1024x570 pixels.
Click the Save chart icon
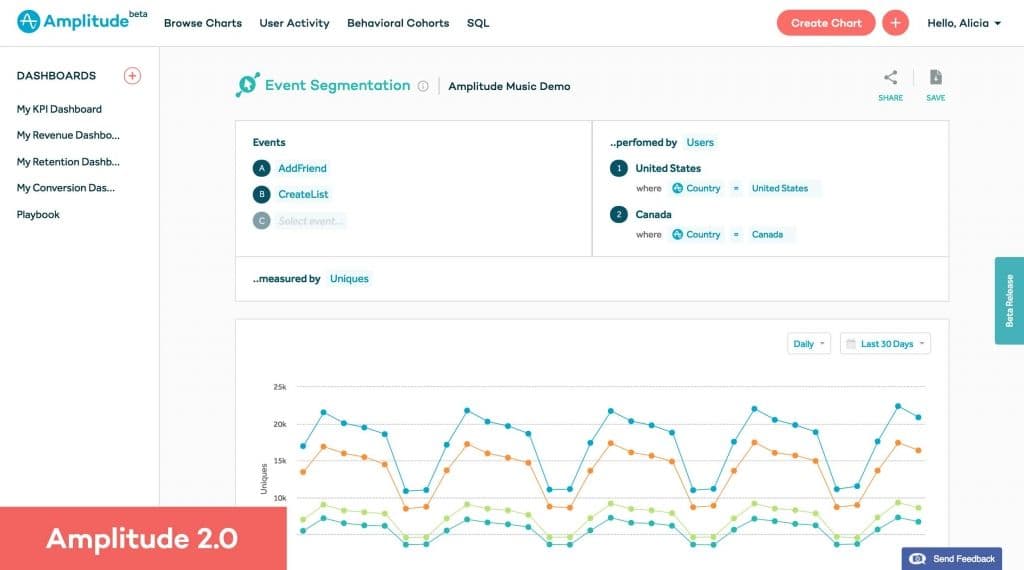(935, 78)
